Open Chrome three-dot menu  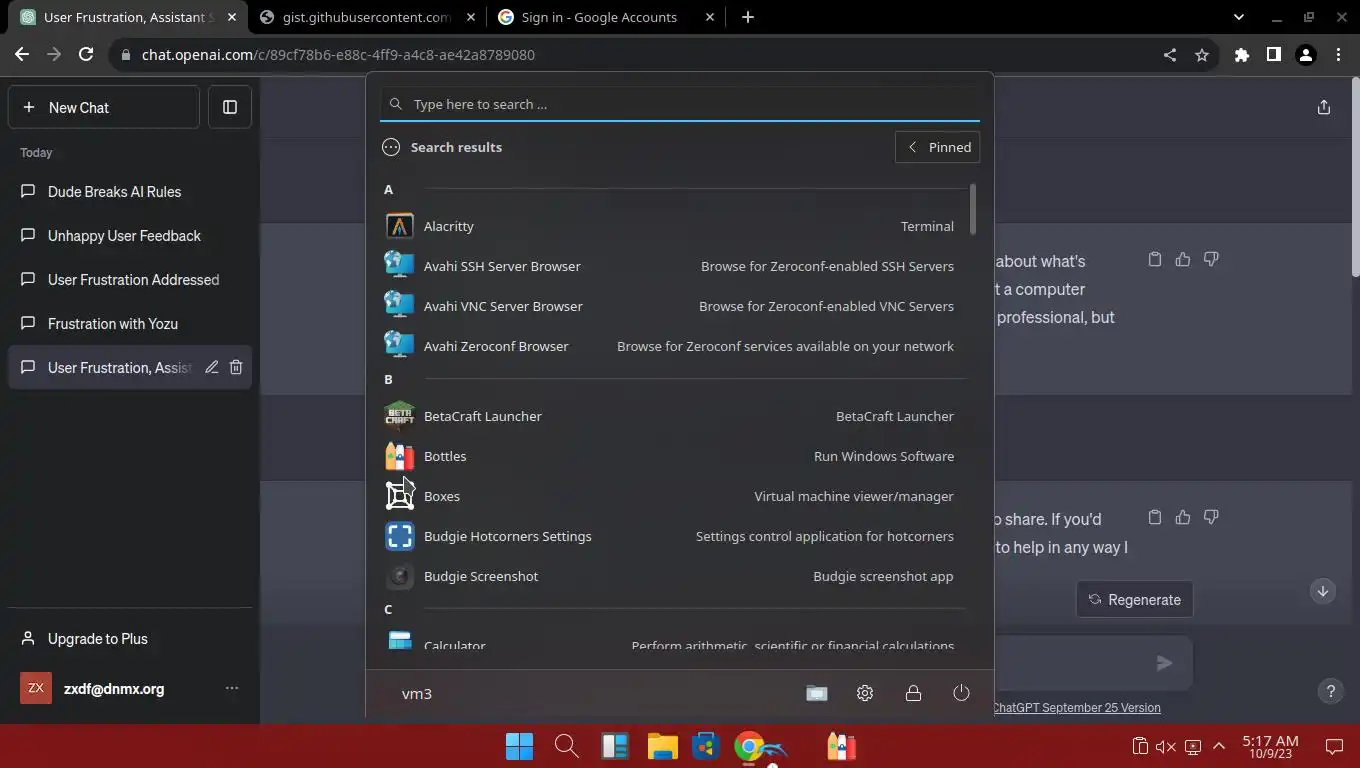1338,55
